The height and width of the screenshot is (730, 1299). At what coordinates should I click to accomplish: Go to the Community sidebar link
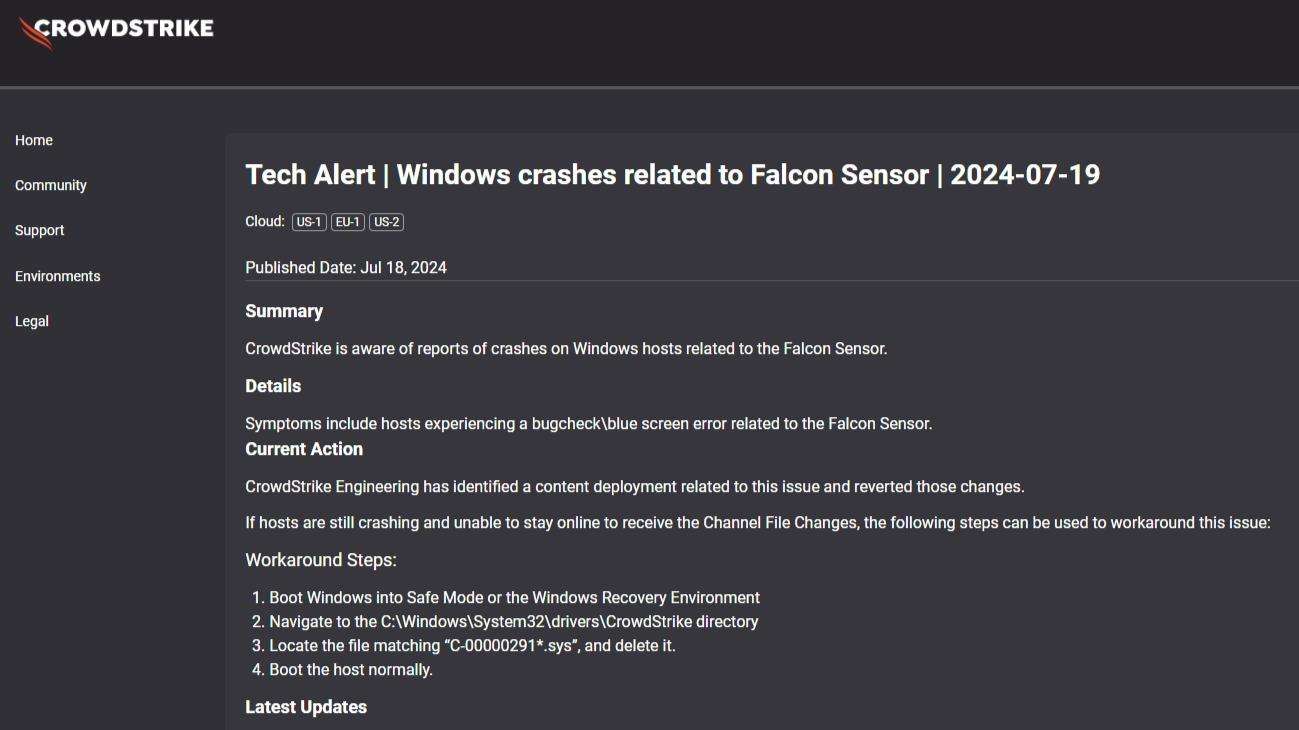click(x=51, y=185)
